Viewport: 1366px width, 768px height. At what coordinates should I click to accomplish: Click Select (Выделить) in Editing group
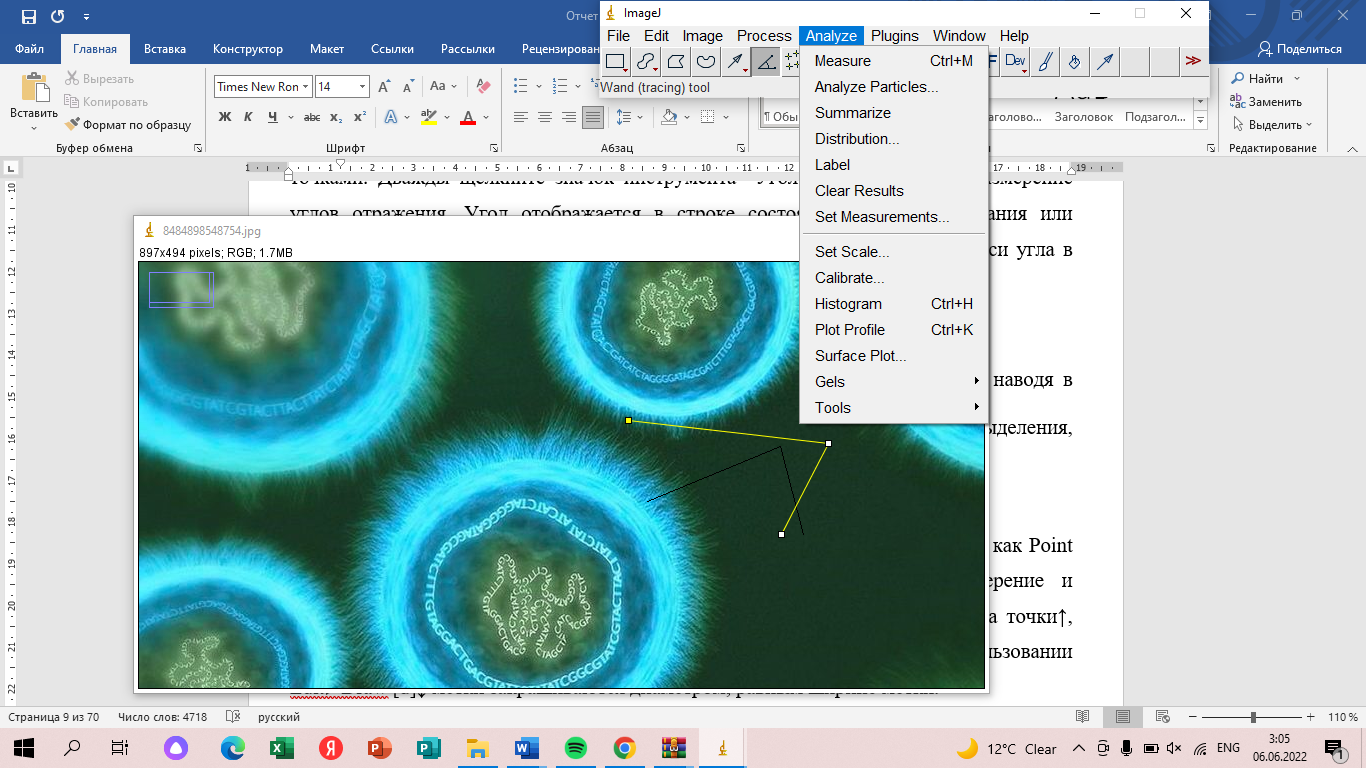[x=1271, y=125]
